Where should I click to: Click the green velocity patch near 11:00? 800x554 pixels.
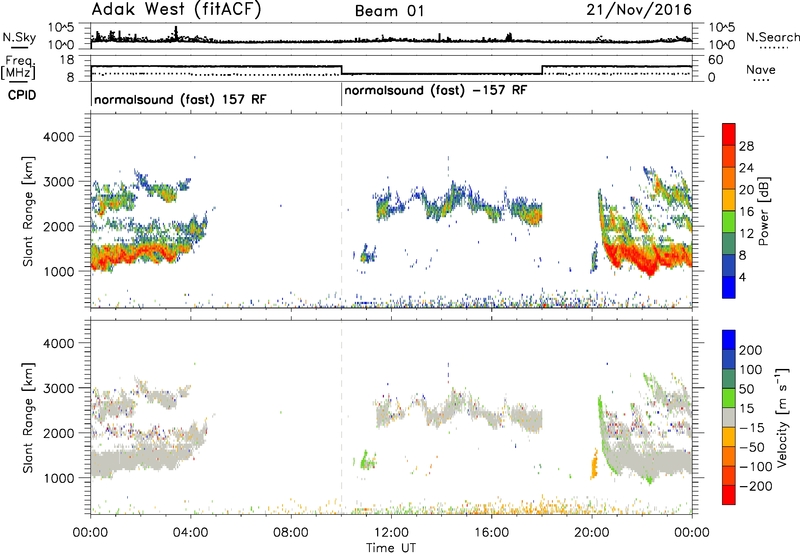pos(365,460)
